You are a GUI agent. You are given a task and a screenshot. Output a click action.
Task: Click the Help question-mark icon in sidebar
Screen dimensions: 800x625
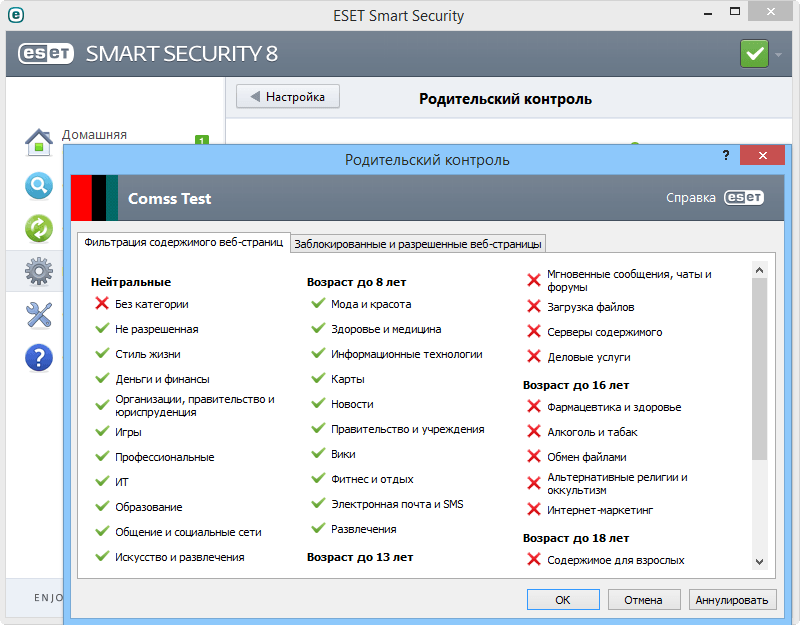point(38,357)
